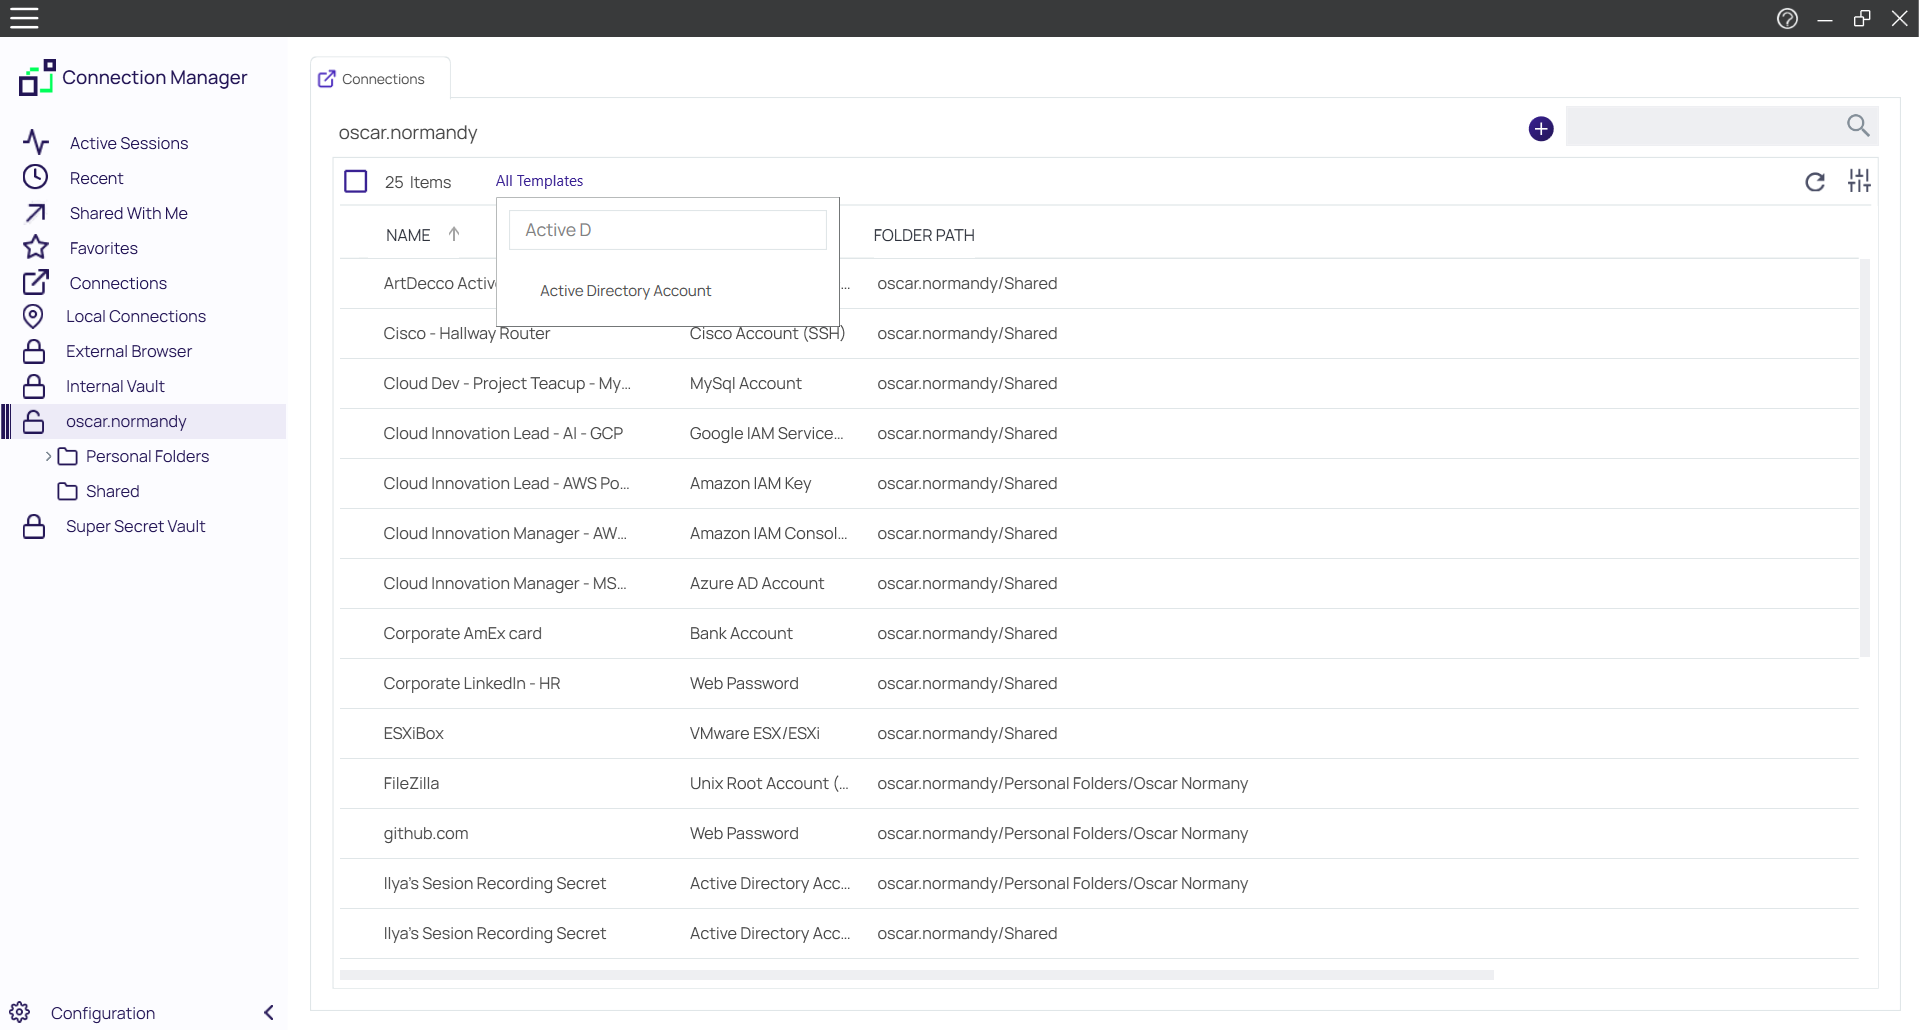Click the Super Secret Vault lock icon
1920x1030 pixels.
(34, 526)
